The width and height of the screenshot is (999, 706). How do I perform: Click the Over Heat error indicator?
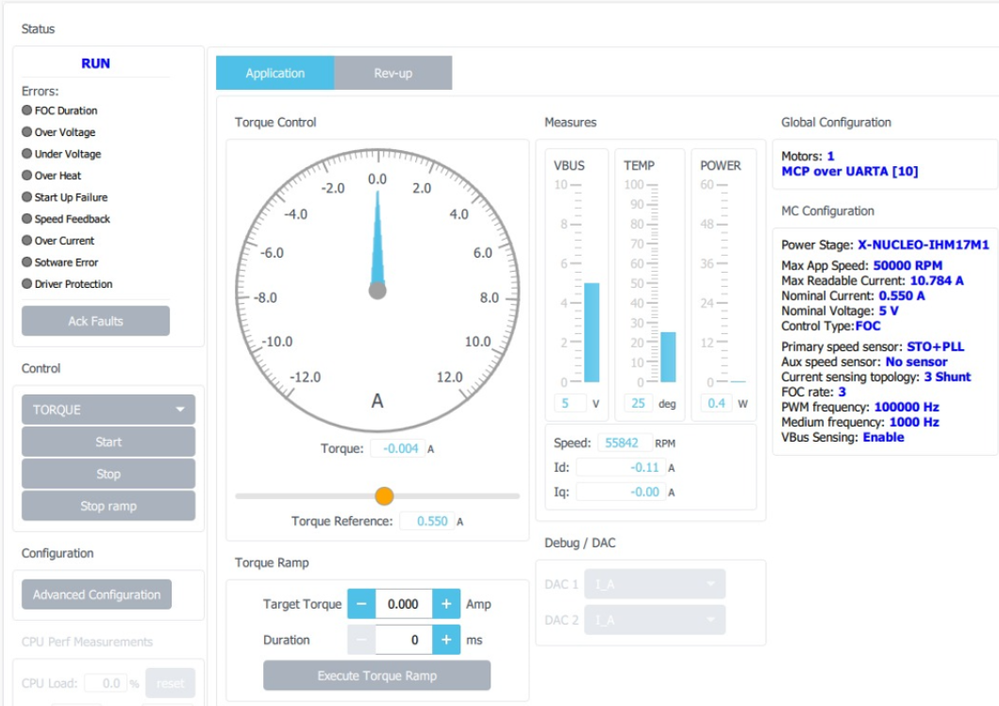27,175
